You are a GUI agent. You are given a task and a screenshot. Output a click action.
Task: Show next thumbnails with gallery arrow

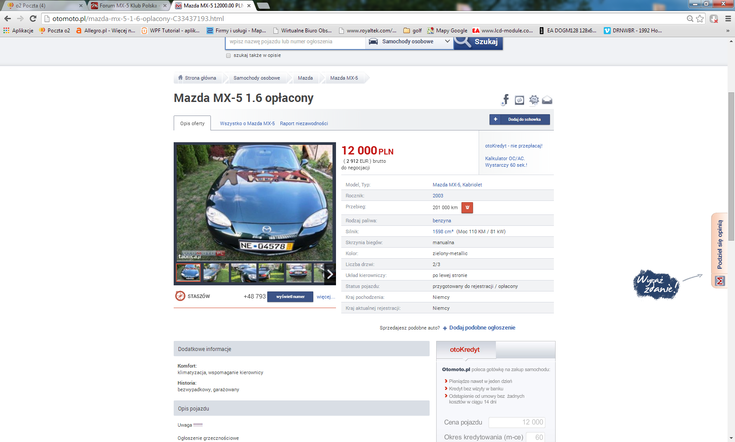tap(330, 274)
